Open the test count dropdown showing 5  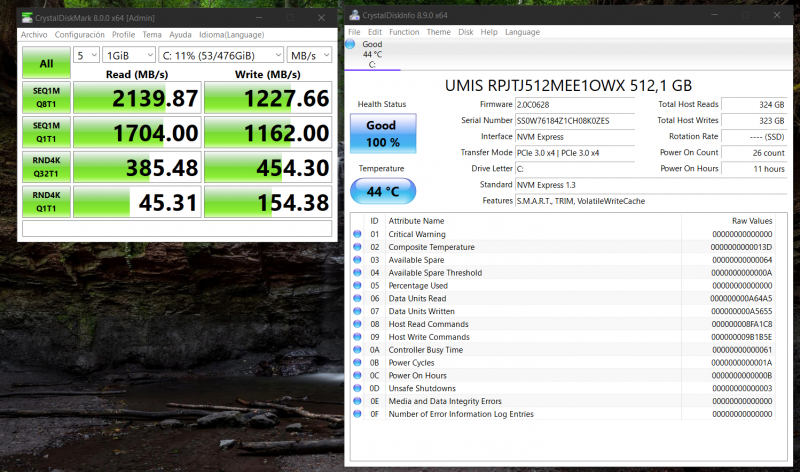click(87, 55)
